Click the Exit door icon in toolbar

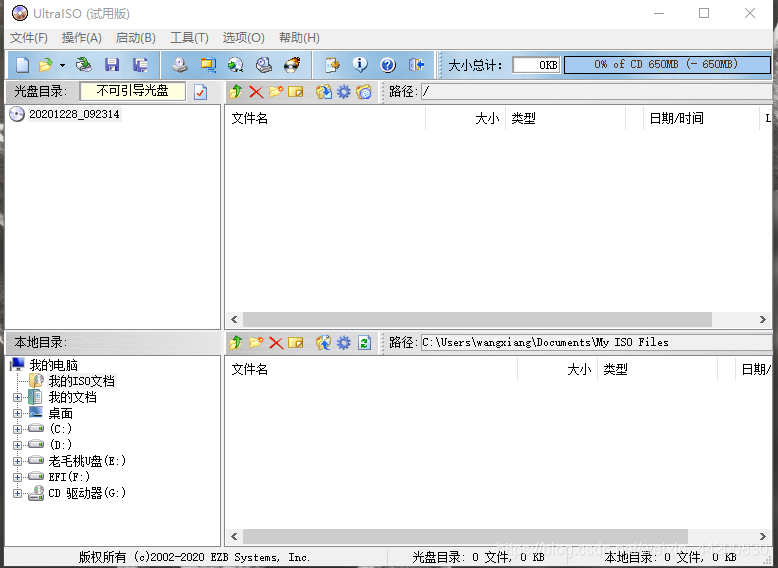point(416,65)
